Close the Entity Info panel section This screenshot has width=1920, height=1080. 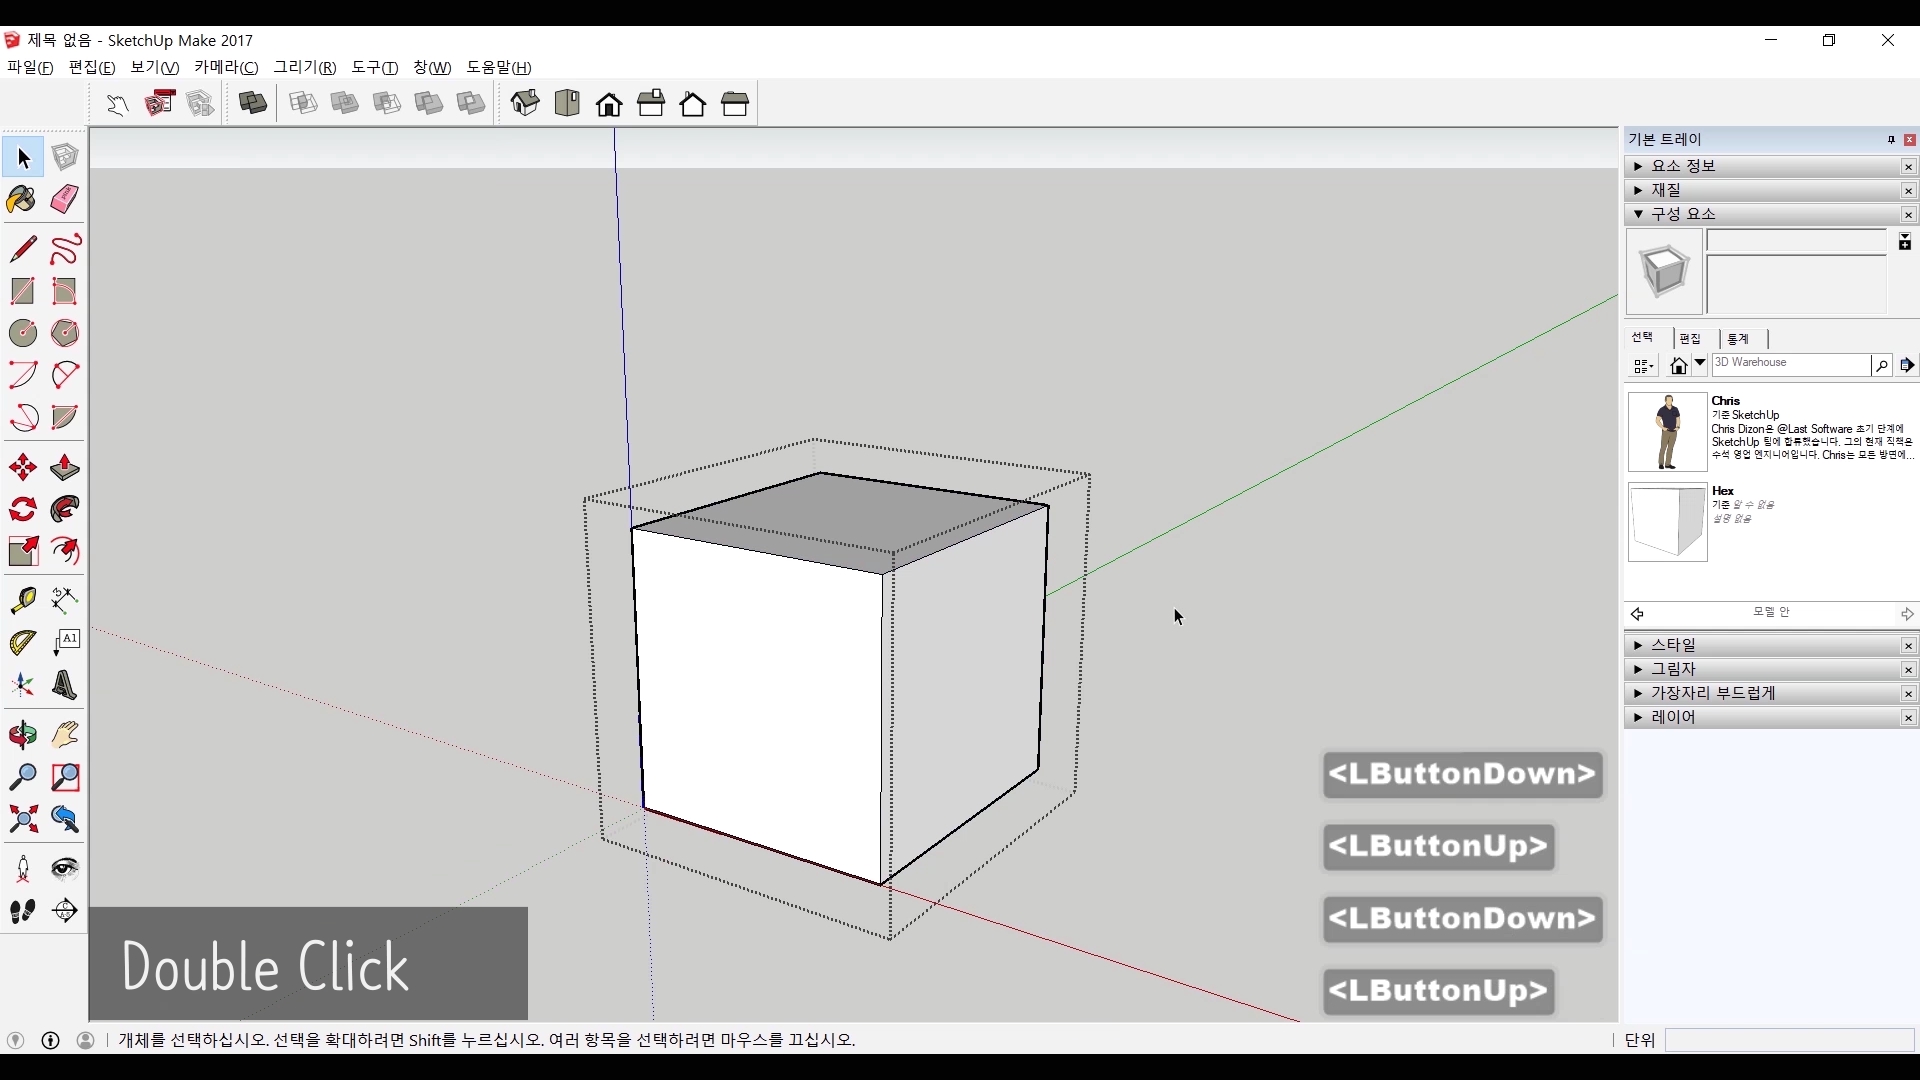[x=1908, y=167]
